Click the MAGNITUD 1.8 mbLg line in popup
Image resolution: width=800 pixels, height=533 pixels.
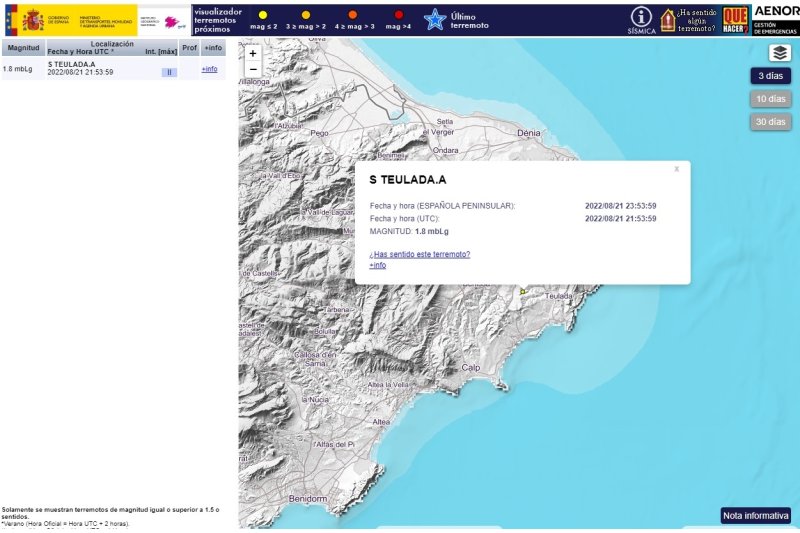(409, 231)
